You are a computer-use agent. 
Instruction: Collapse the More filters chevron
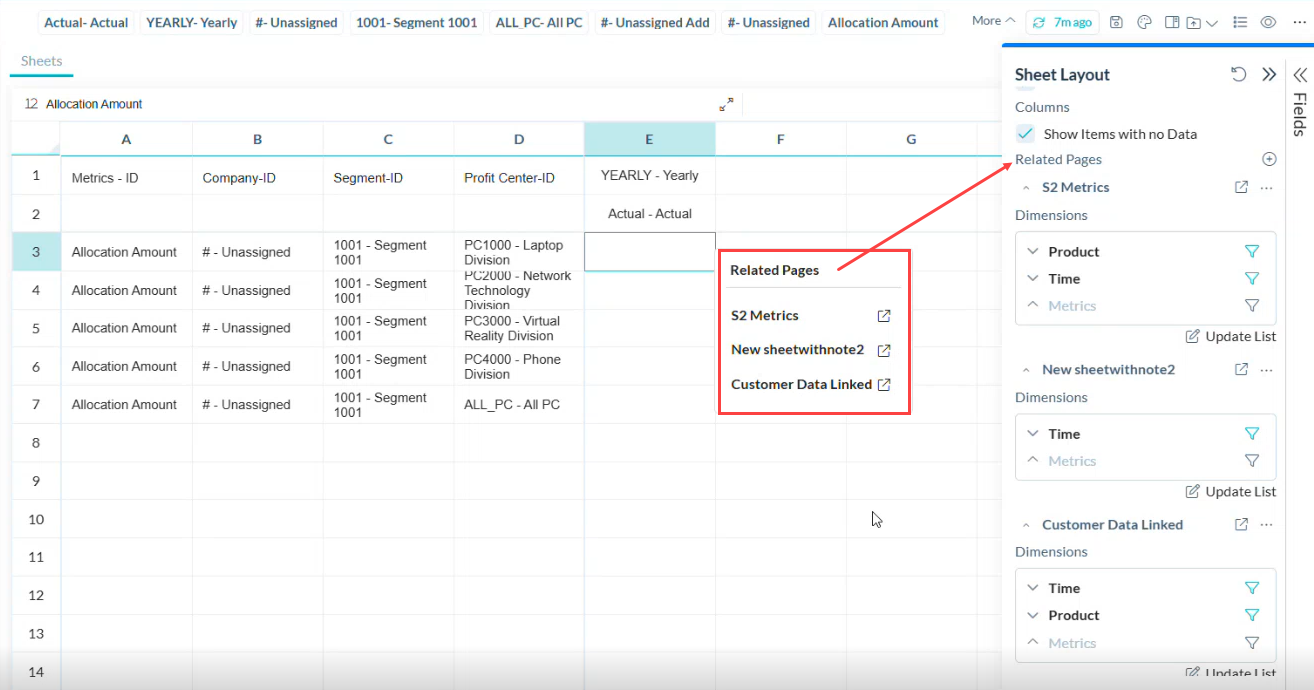point(1009,21)
